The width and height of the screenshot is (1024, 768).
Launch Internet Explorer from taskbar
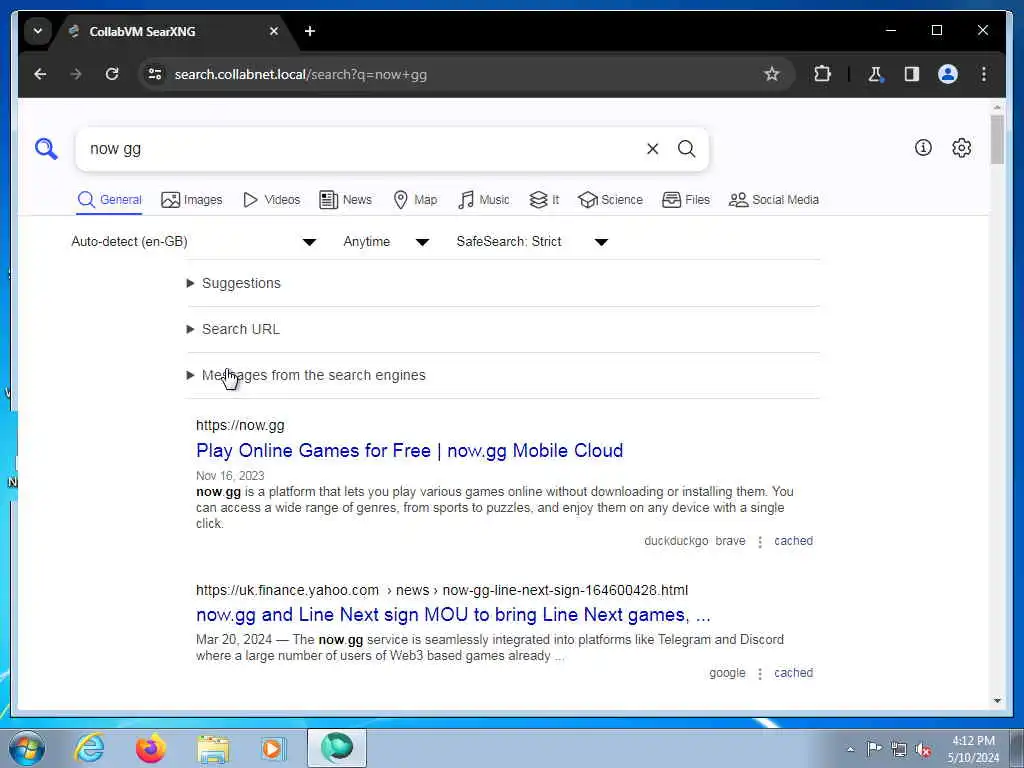tap(89, 748)
